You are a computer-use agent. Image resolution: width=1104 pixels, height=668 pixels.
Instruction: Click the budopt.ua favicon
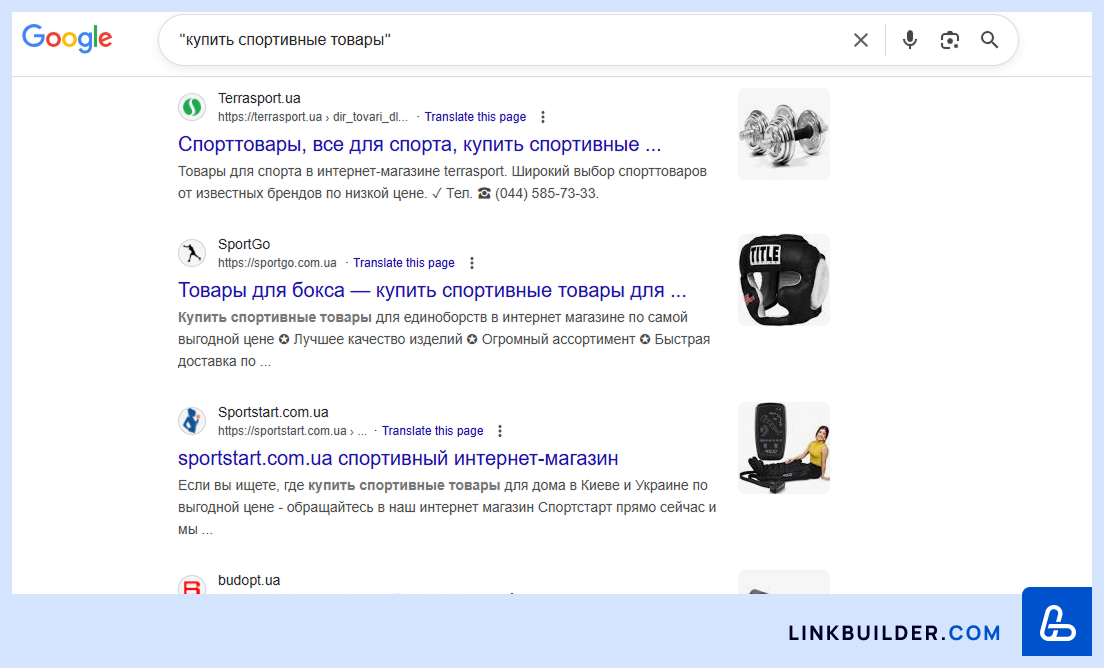[192, 586]
